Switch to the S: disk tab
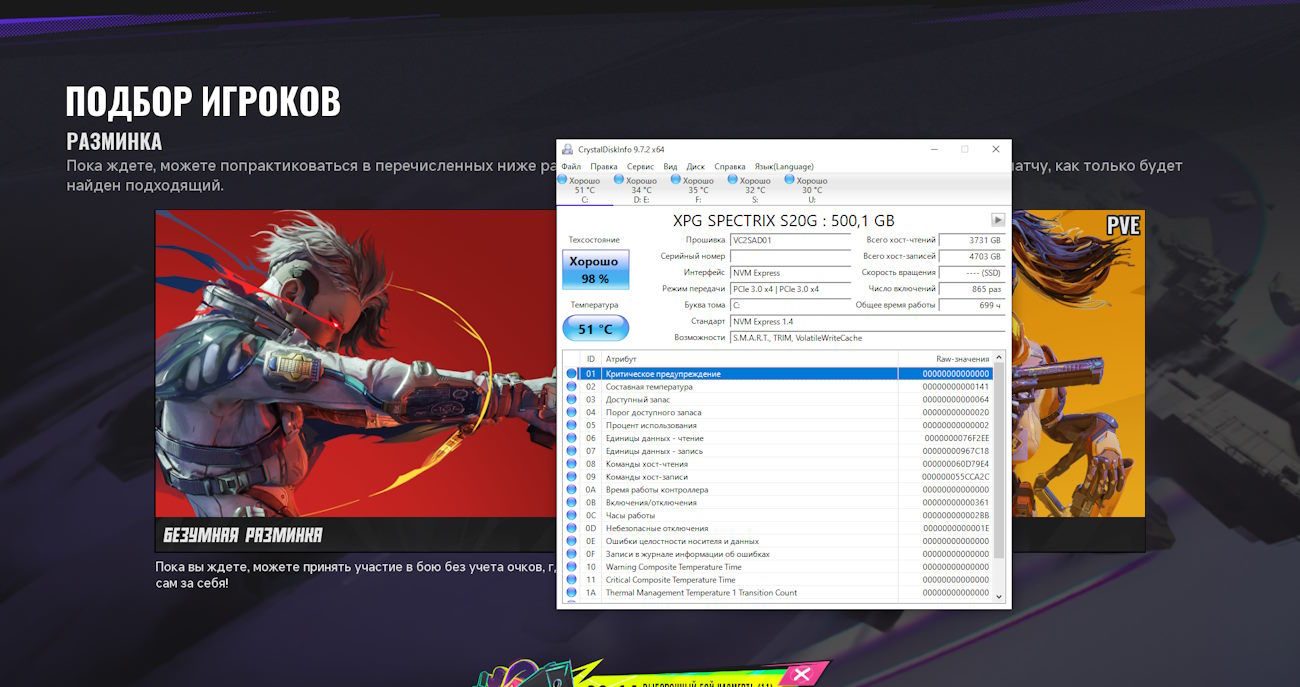This screenshot has height=687, width=1300. pos(755,189)
